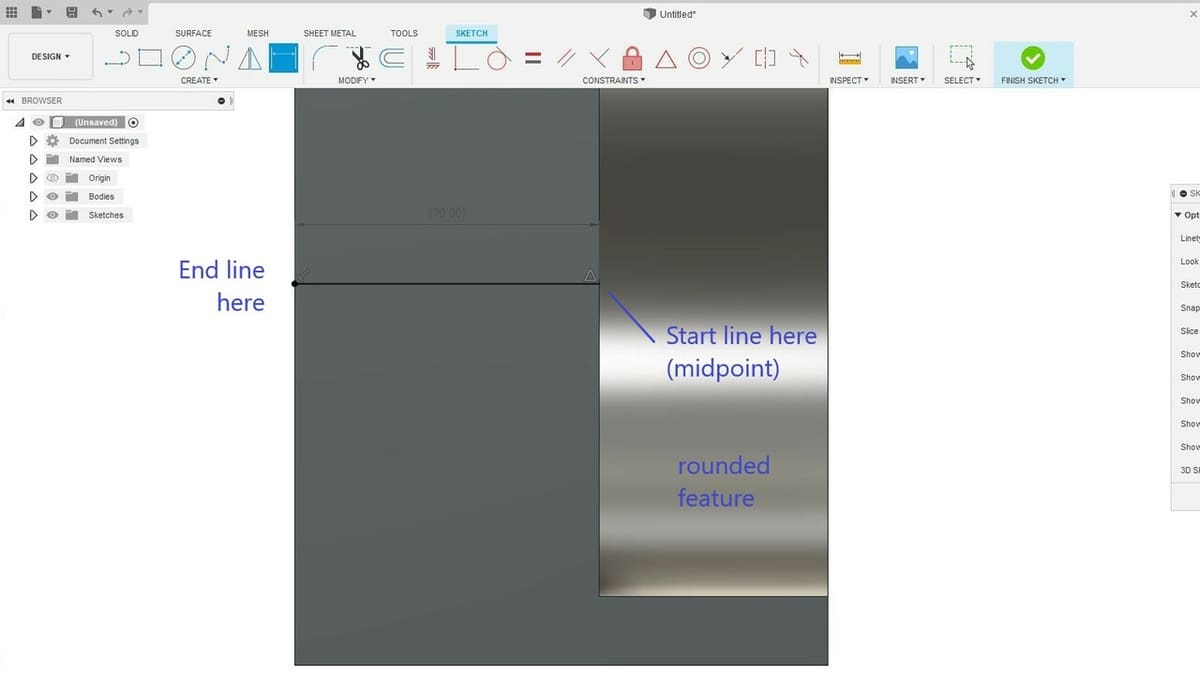Redo the last undone action

(129, 13)
